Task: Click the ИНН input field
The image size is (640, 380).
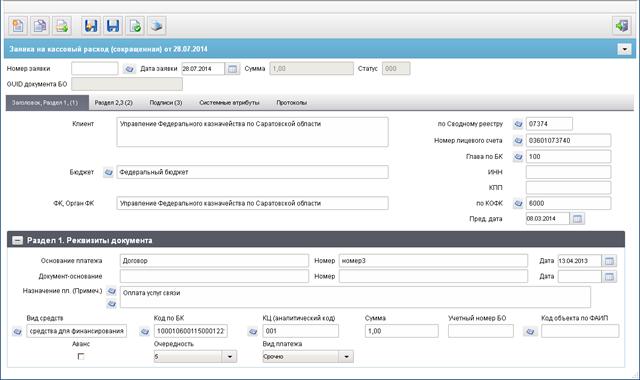Action: (569, 172)
